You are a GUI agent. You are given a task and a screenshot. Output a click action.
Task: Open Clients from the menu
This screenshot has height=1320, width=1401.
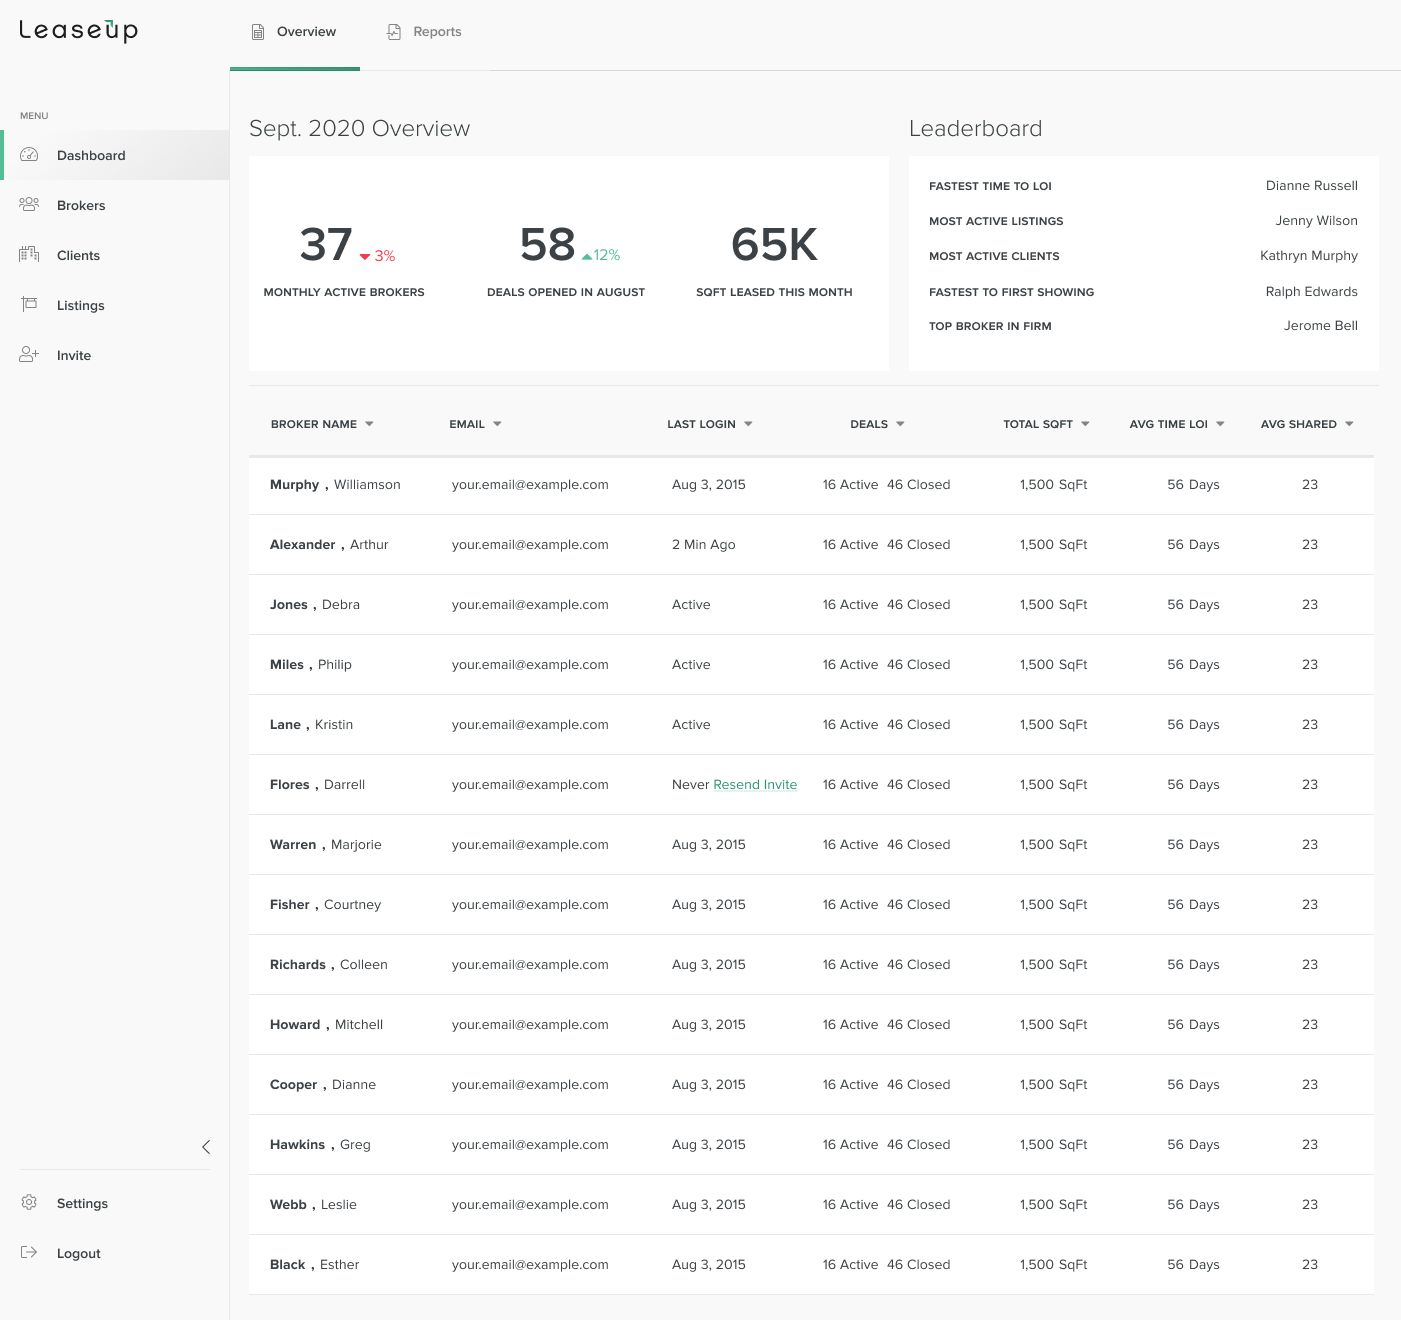pyautogui.click(x=115, y=255)
